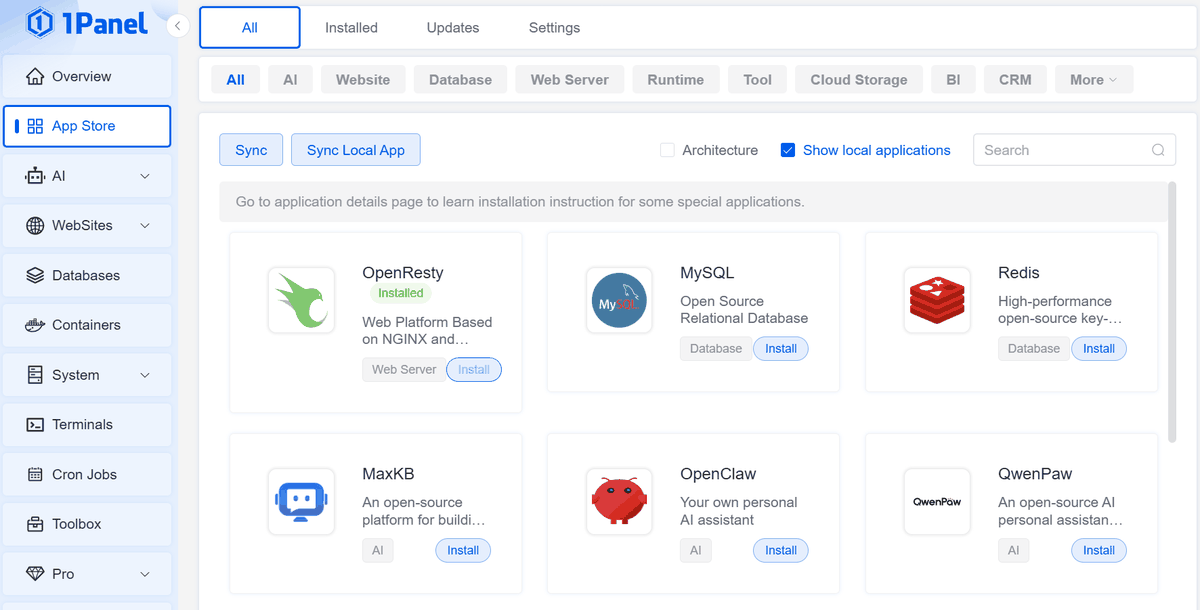Install the MySQL application
This screenshot has height=610, width=1200.
click(781, 349)
